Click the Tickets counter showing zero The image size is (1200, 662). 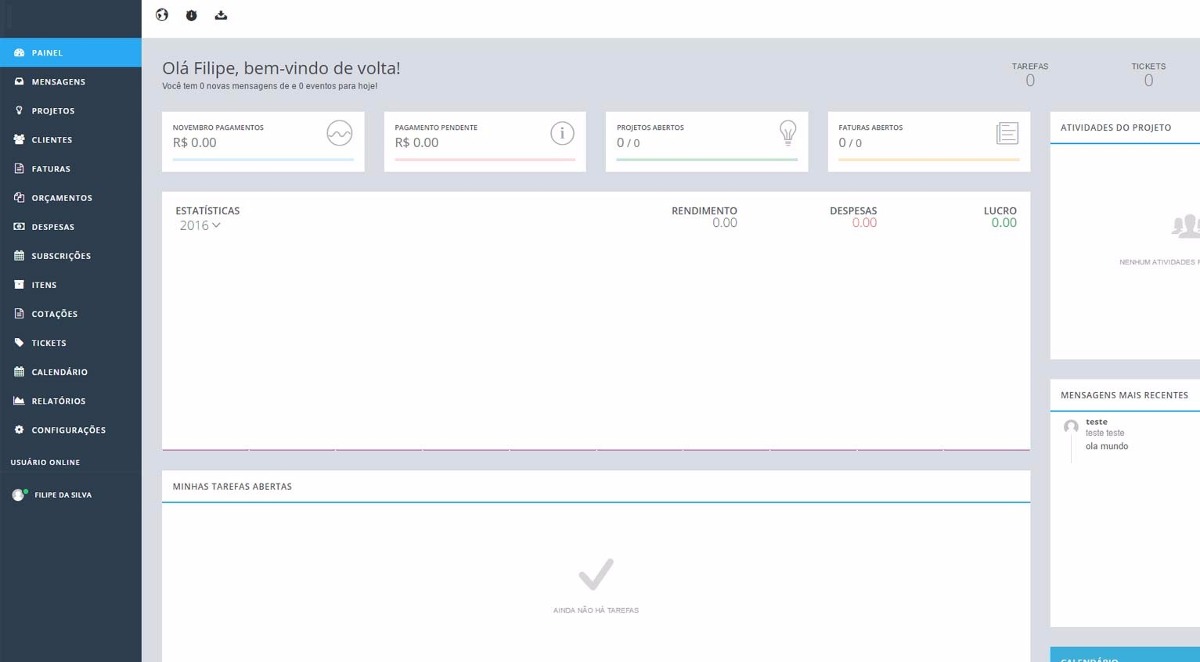[x=1148, y=73]
